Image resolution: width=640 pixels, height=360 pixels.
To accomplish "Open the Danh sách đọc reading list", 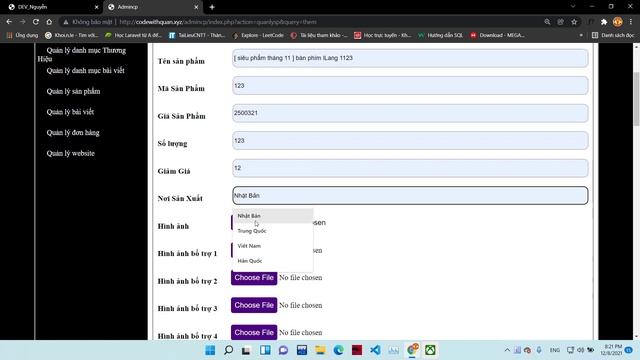I will (613, 36).
